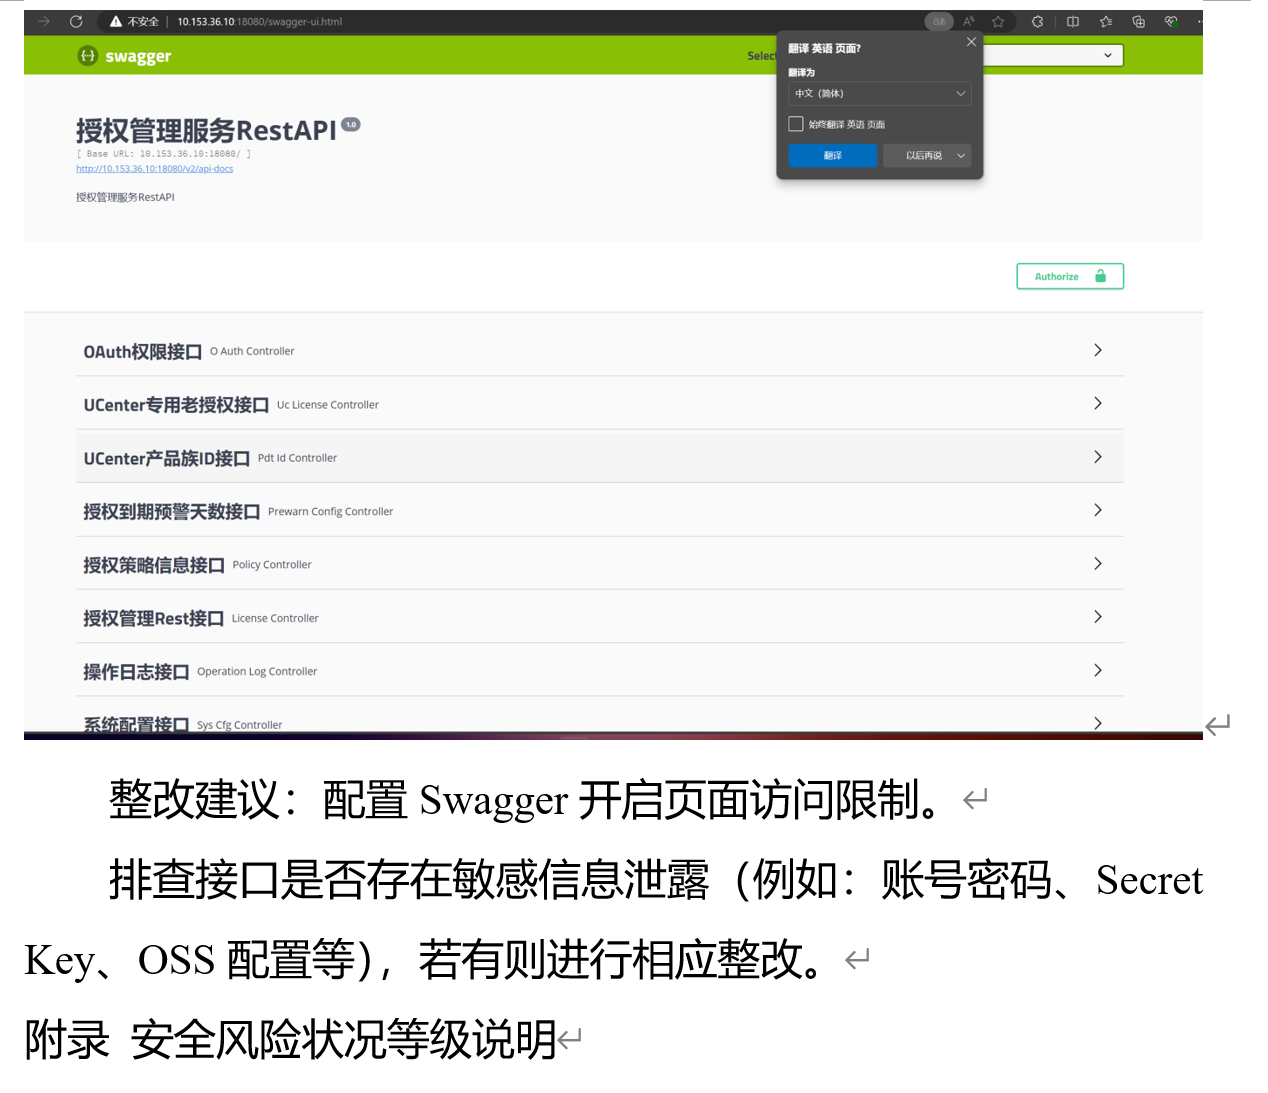Reload the page with the refresh icon
Screen dimensions: 1268x1093
(x=76, y=21)
